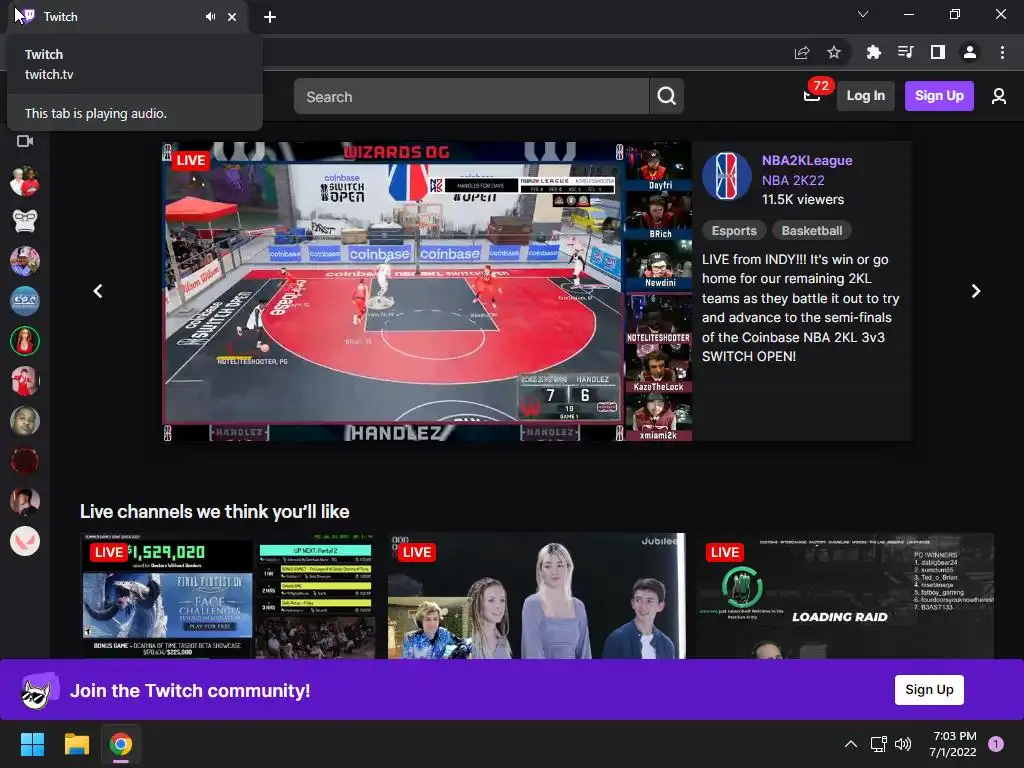Expand the system tray hidden icons chevron
Image resolution: width=1024 pixels, height=768 pixels.
point(850,744)
